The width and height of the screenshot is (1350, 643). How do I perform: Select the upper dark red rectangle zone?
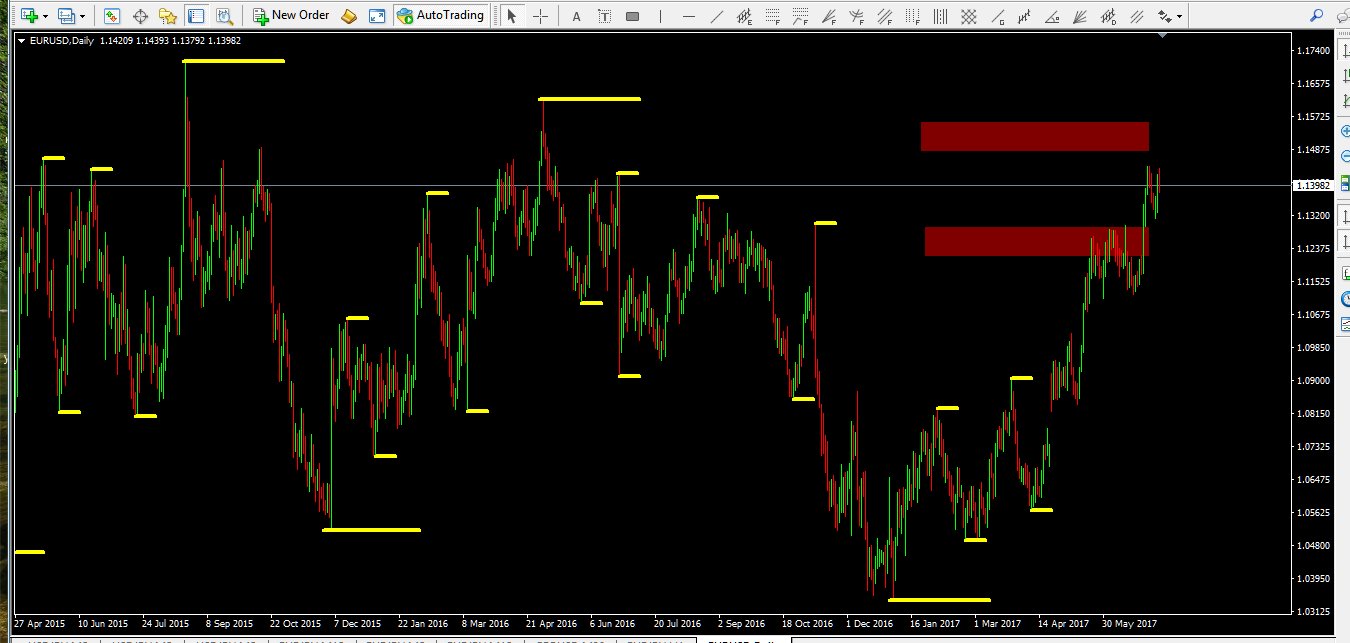click(1035, 136)
